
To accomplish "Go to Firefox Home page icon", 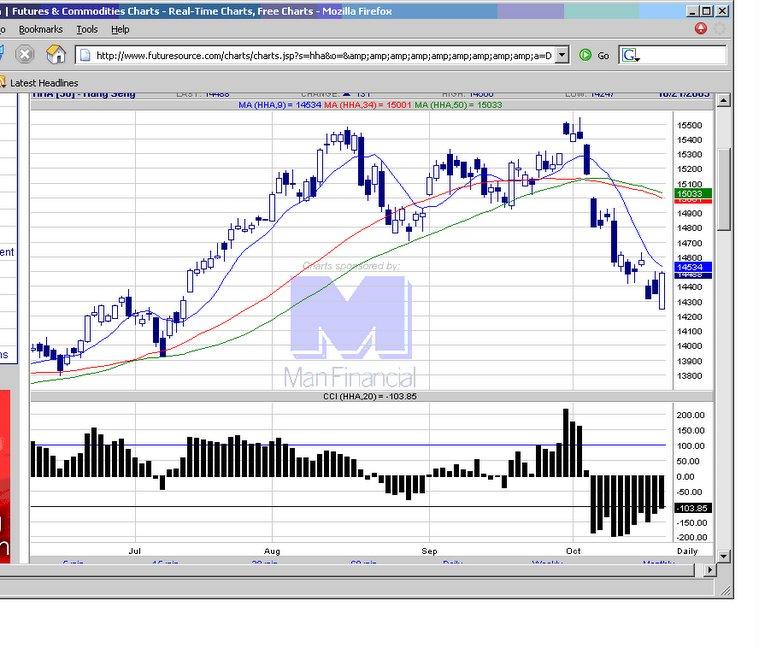I will point(56,54).
